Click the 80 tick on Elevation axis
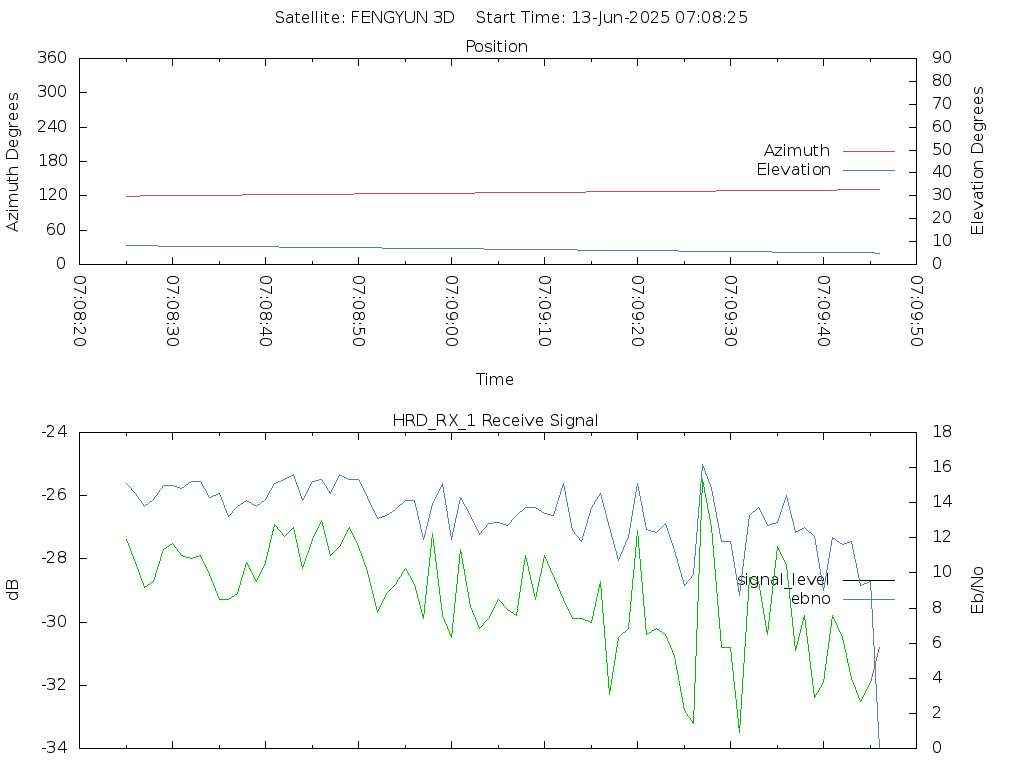1024x768 pixels. tap(942, 80)
